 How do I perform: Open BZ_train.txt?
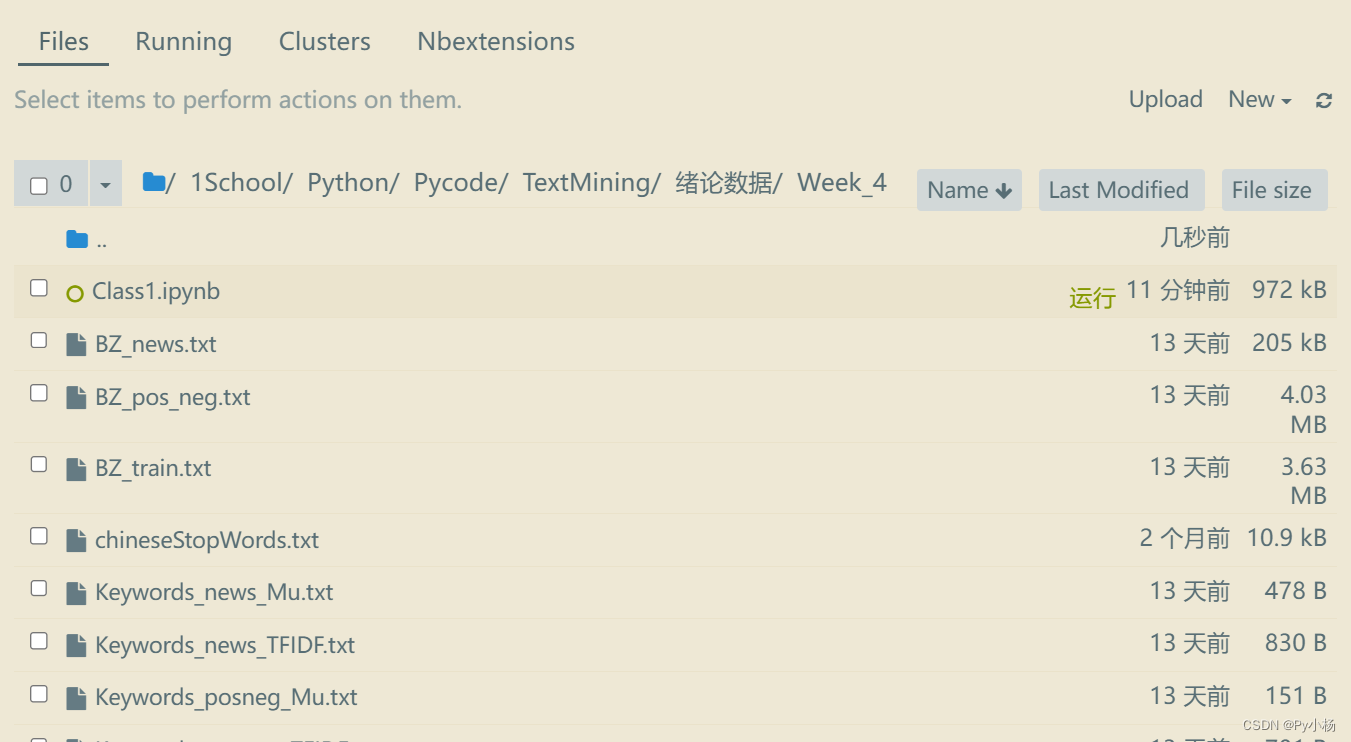pos(153,469)
